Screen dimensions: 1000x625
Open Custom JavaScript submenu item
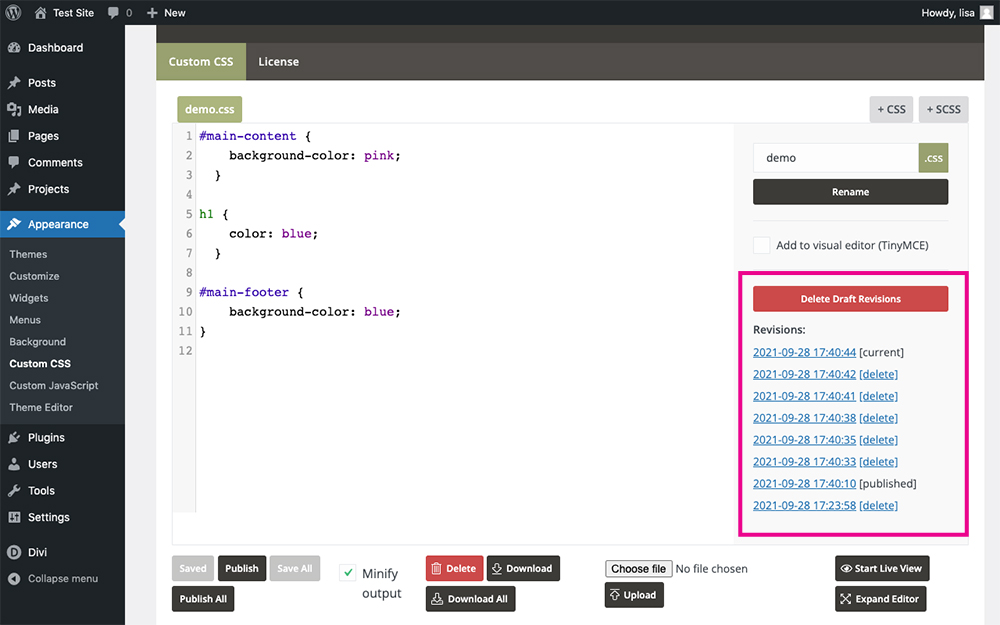(x=54, y=385)
